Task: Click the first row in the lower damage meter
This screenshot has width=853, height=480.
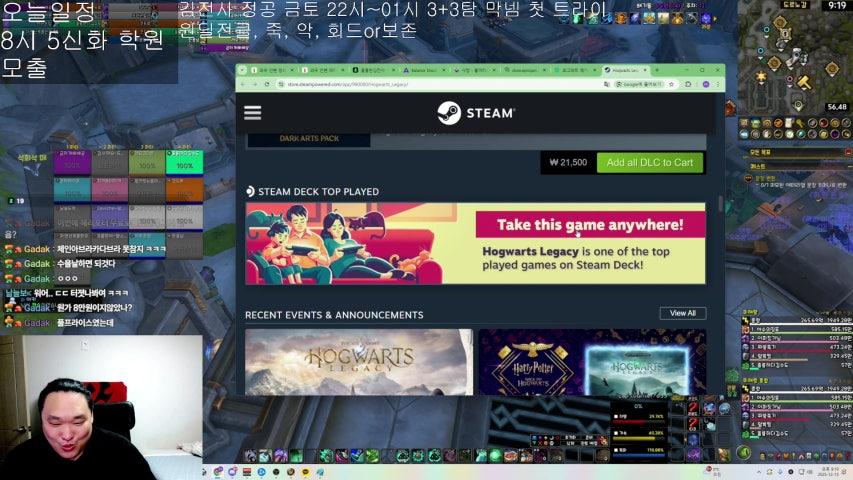Action: tap(797, 398)
